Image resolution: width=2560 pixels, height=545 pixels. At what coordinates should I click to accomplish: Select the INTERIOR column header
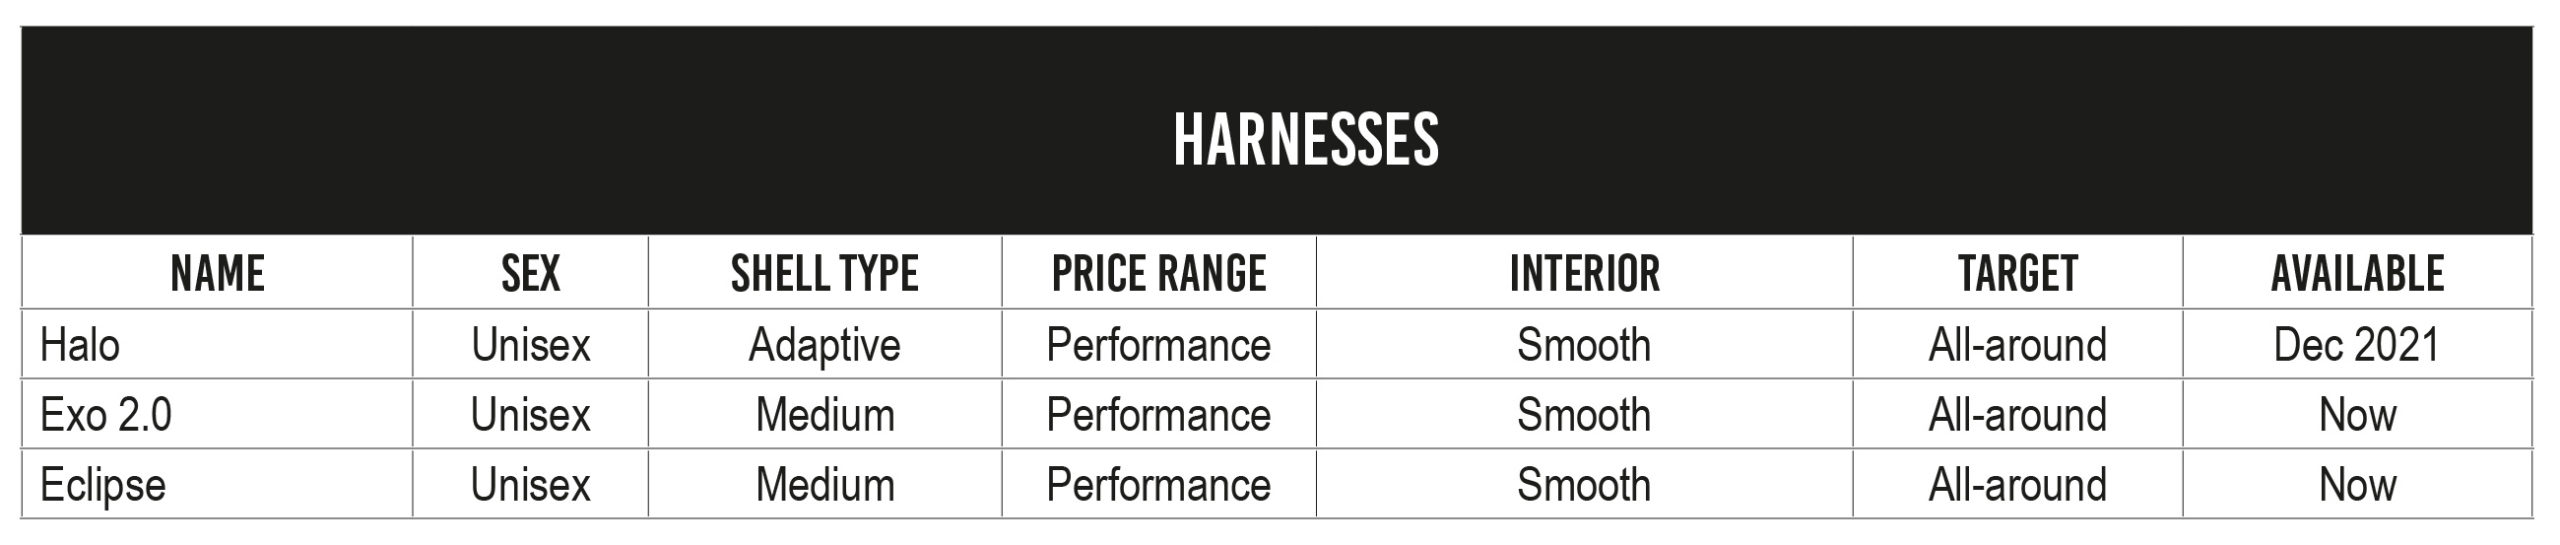coord(1584,274)
